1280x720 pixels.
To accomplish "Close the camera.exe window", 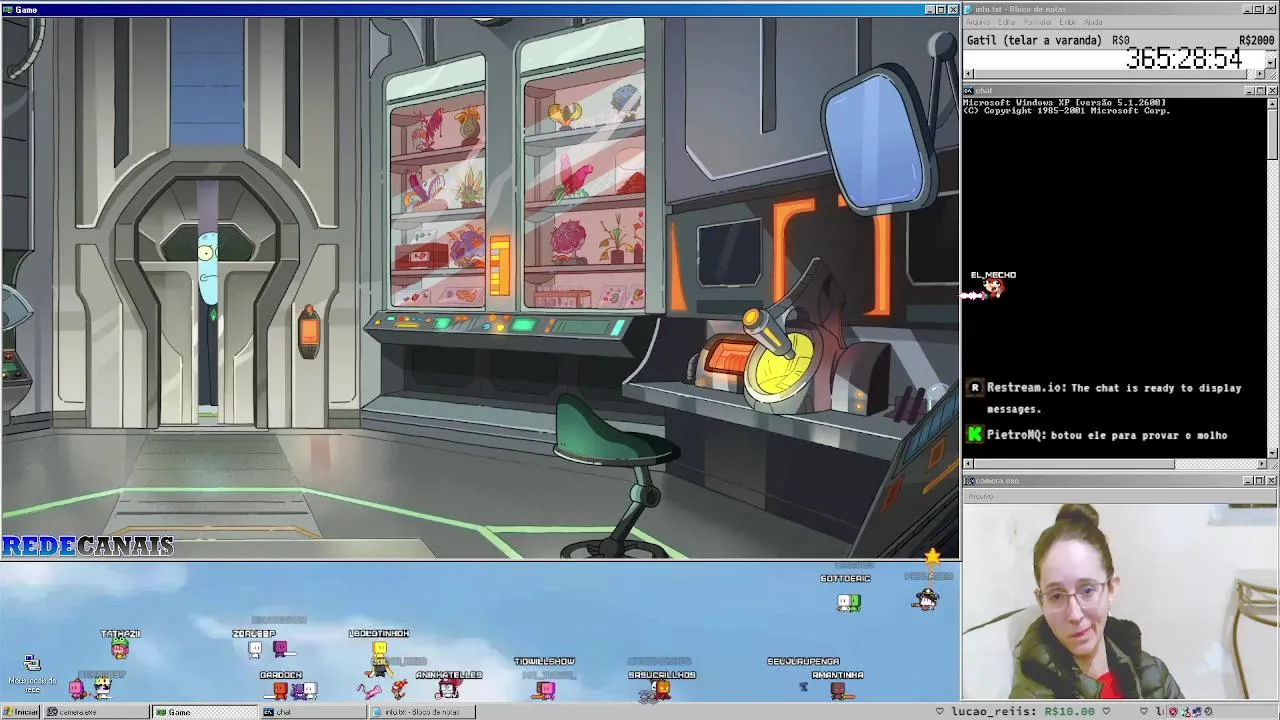I will (1272, 481).
